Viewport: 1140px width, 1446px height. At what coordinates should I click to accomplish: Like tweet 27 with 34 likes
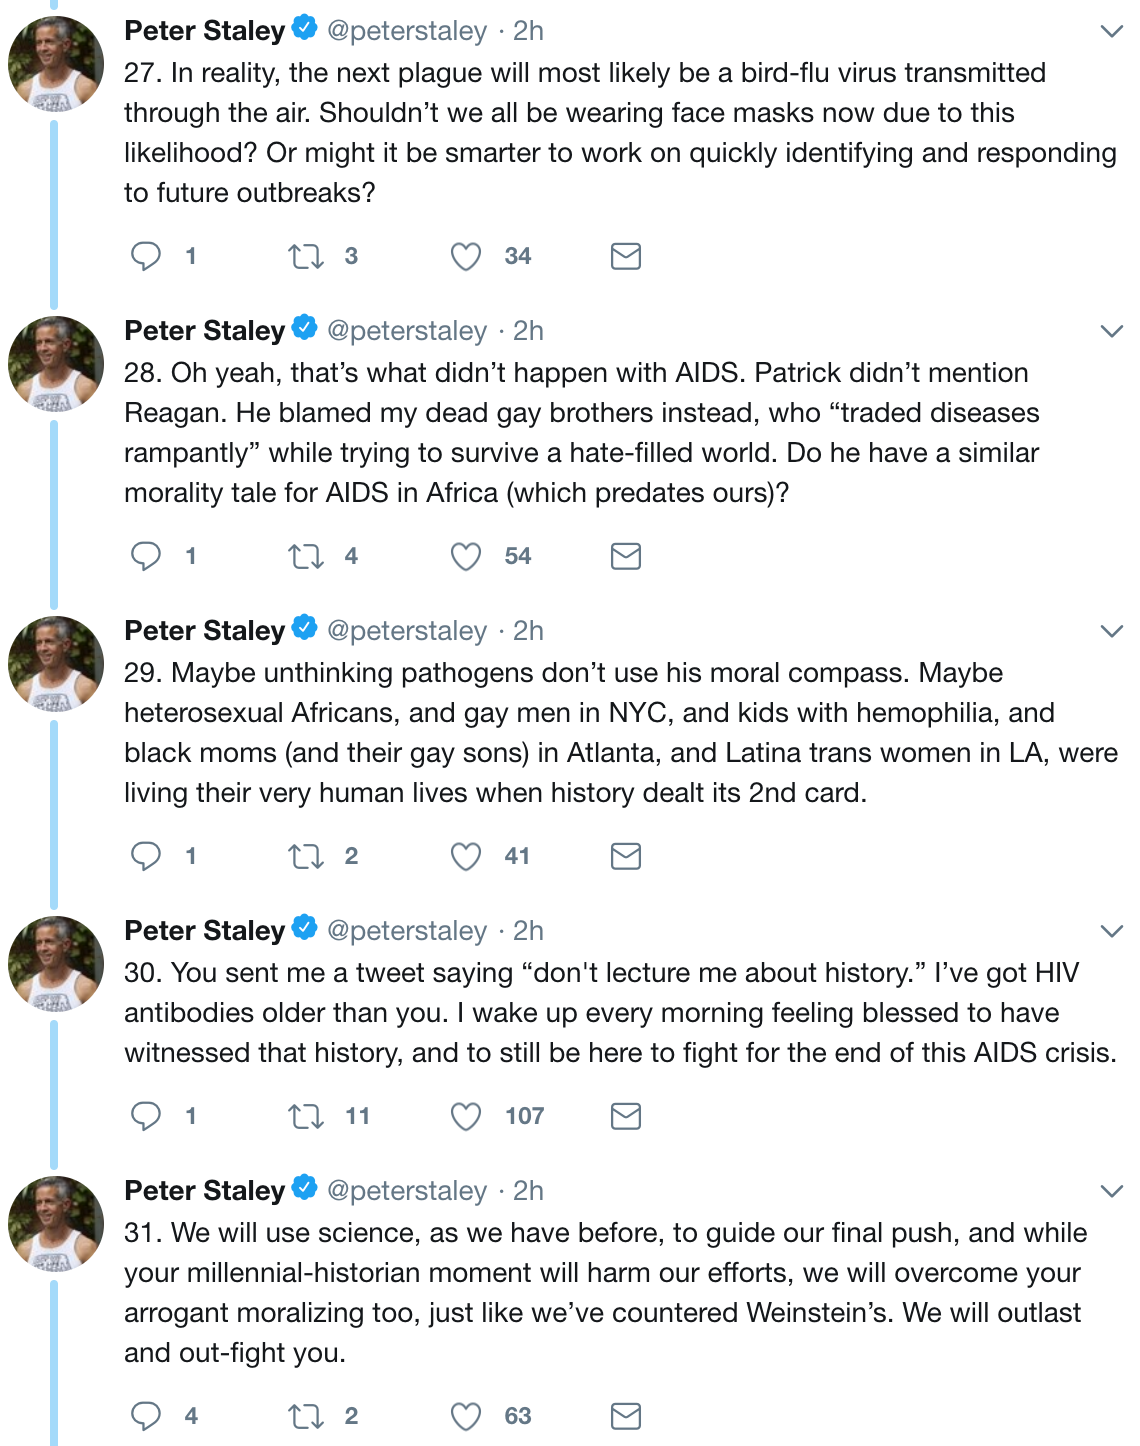[x=466, y=256]
